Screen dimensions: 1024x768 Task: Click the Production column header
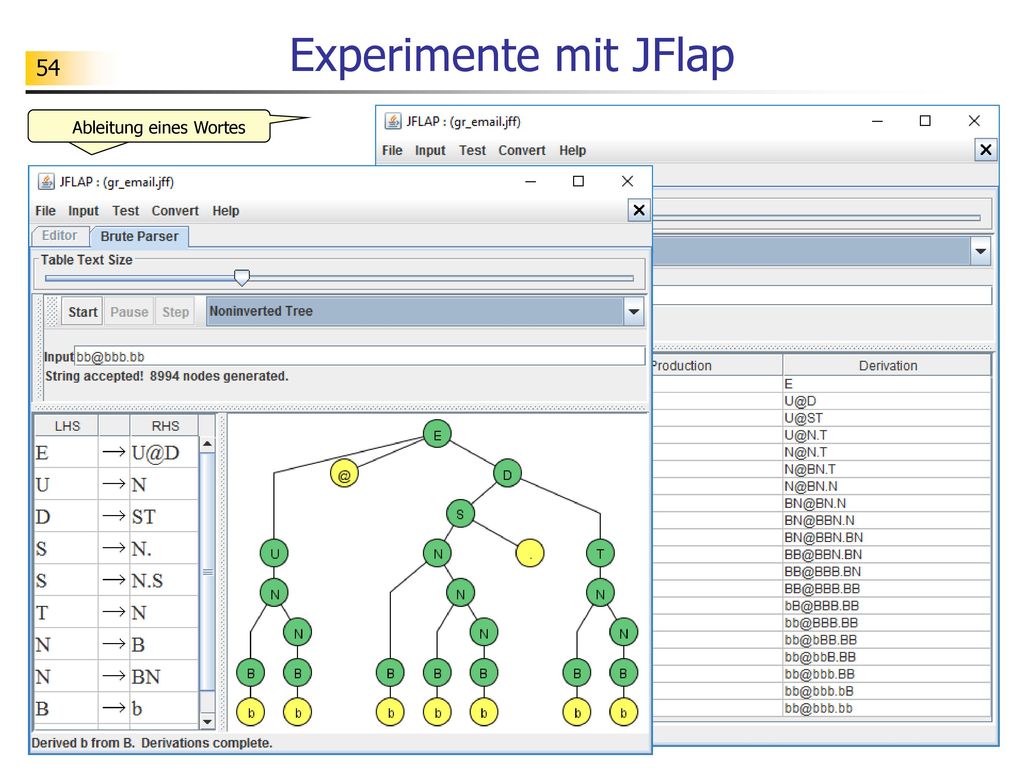717,366
